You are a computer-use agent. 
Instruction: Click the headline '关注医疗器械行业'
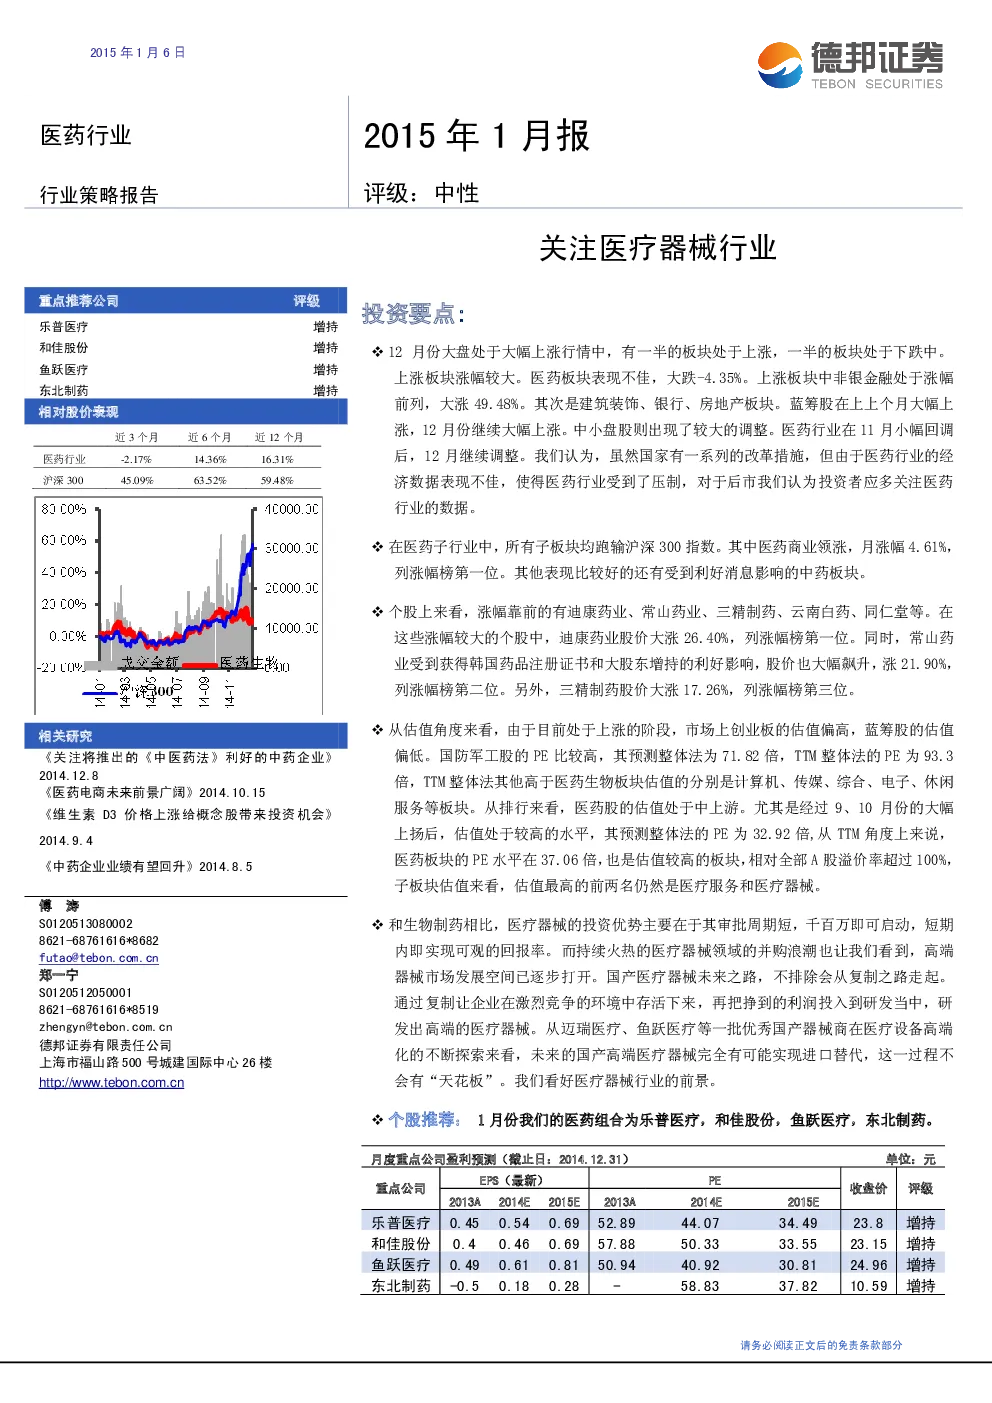pyautogui.click(x=658, y=248)
